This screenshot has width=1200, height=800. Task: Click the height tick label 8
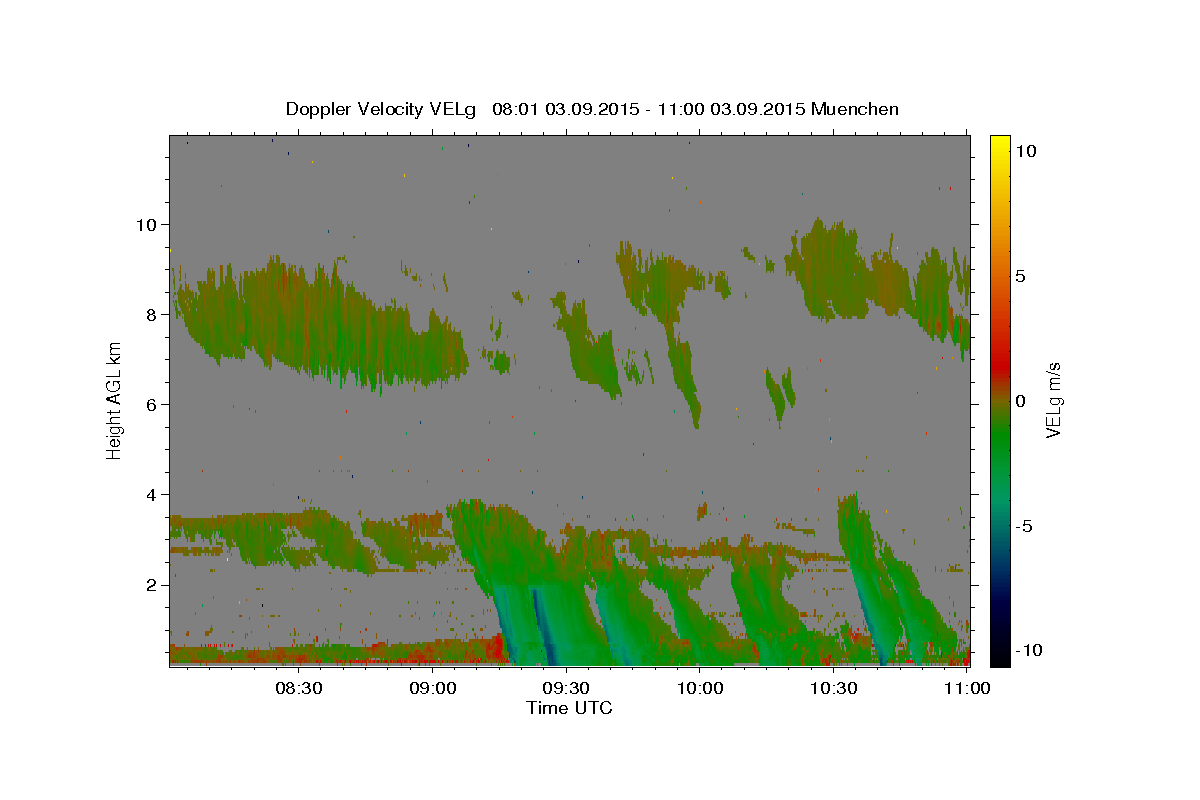[151, 314]
